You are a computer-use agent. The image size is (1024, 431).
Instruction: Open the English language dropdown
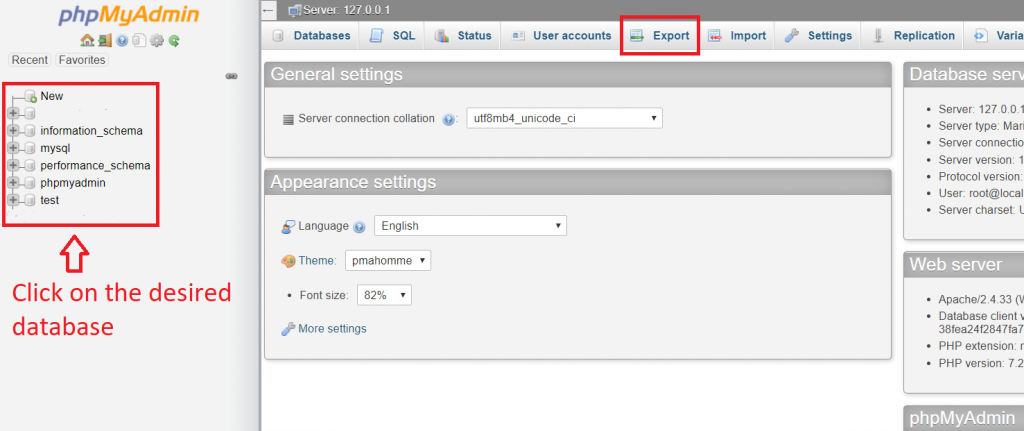(x=470, y=226)
